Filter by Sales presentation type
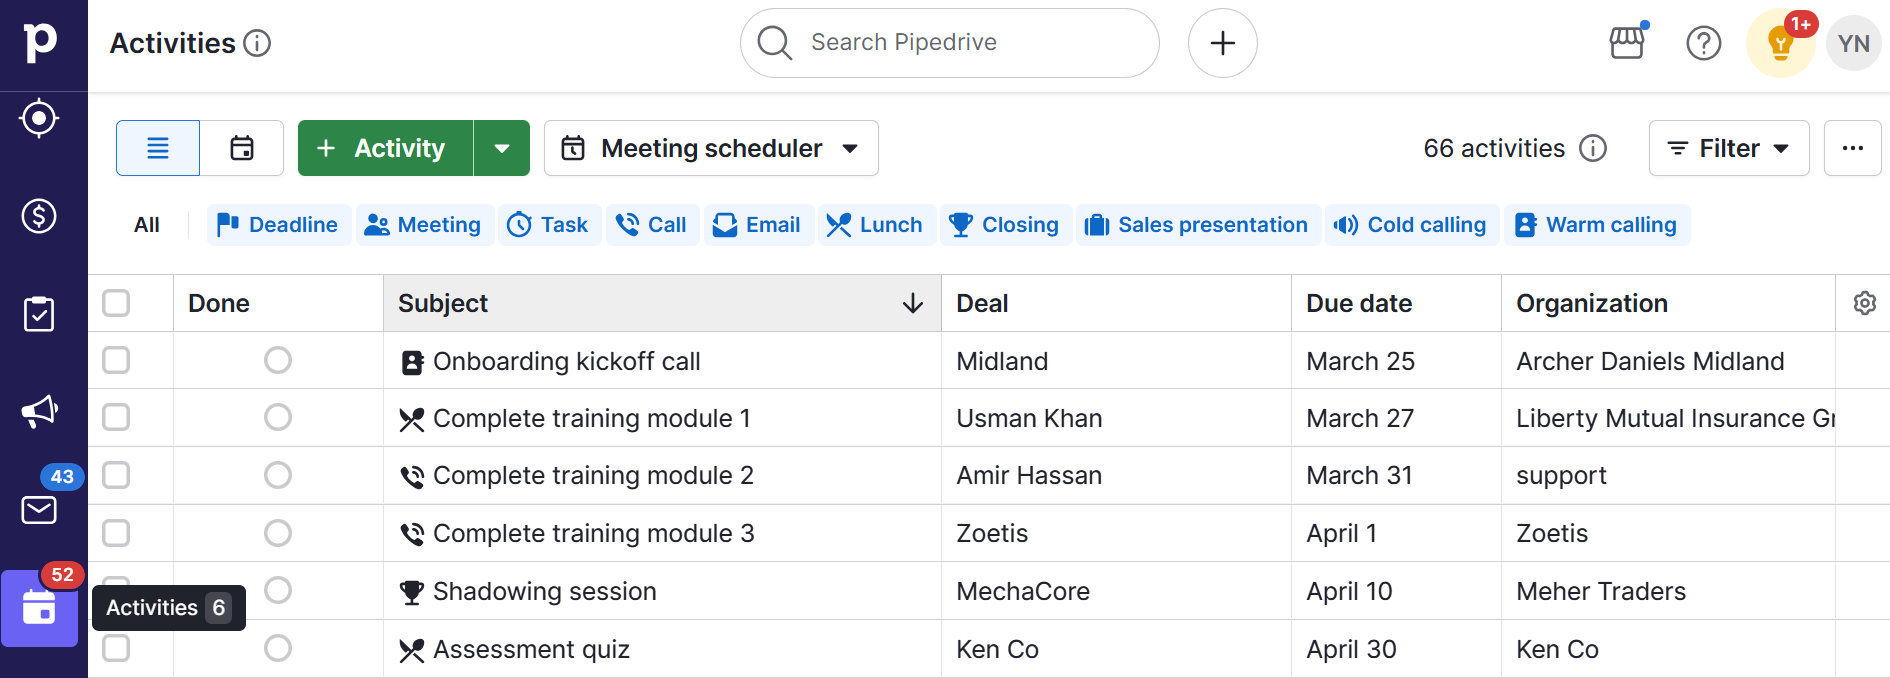 [1198, 225]
